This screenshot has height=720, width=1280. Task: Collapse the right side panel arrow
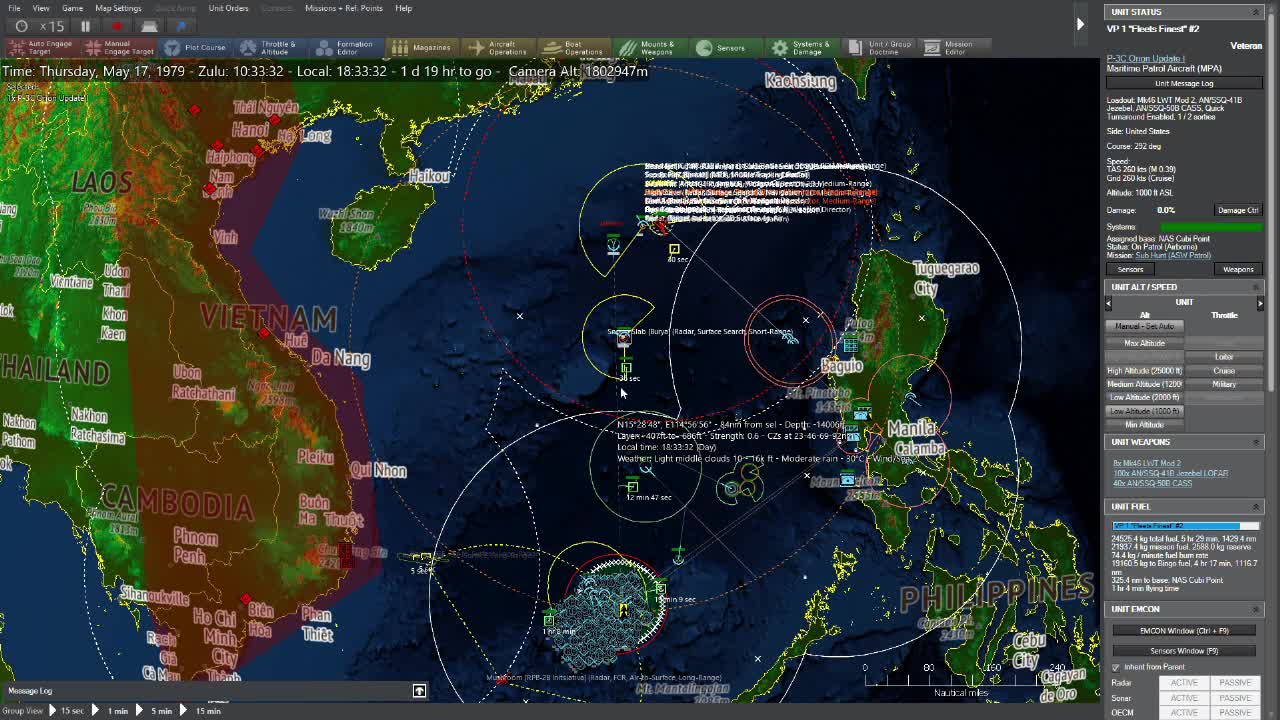1080,23
